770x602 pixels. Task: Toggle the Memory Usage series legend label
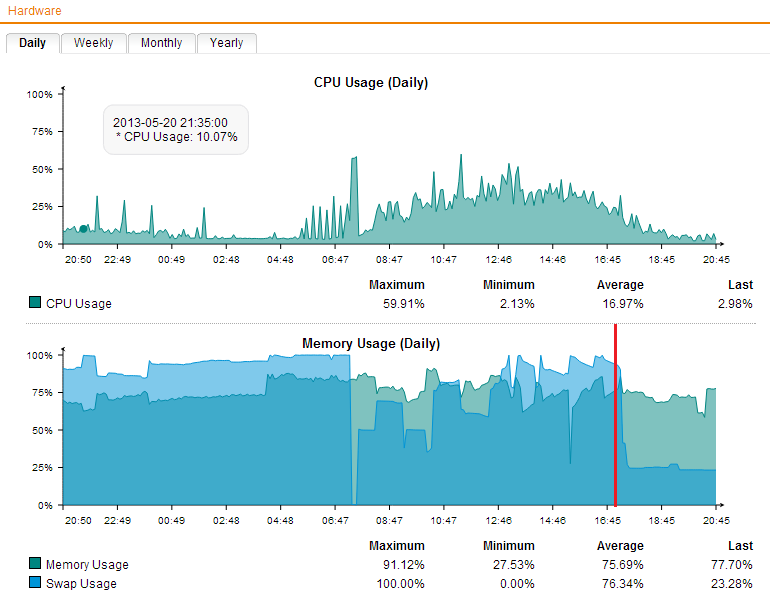pos(87,565)
